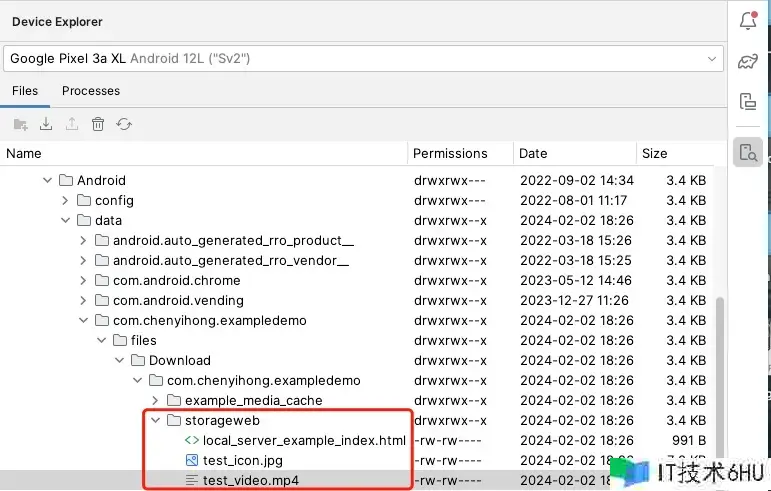Click the vertical scrollbar in file list
This screenshot has height=491, width=771.
click(x=719, y=380)
